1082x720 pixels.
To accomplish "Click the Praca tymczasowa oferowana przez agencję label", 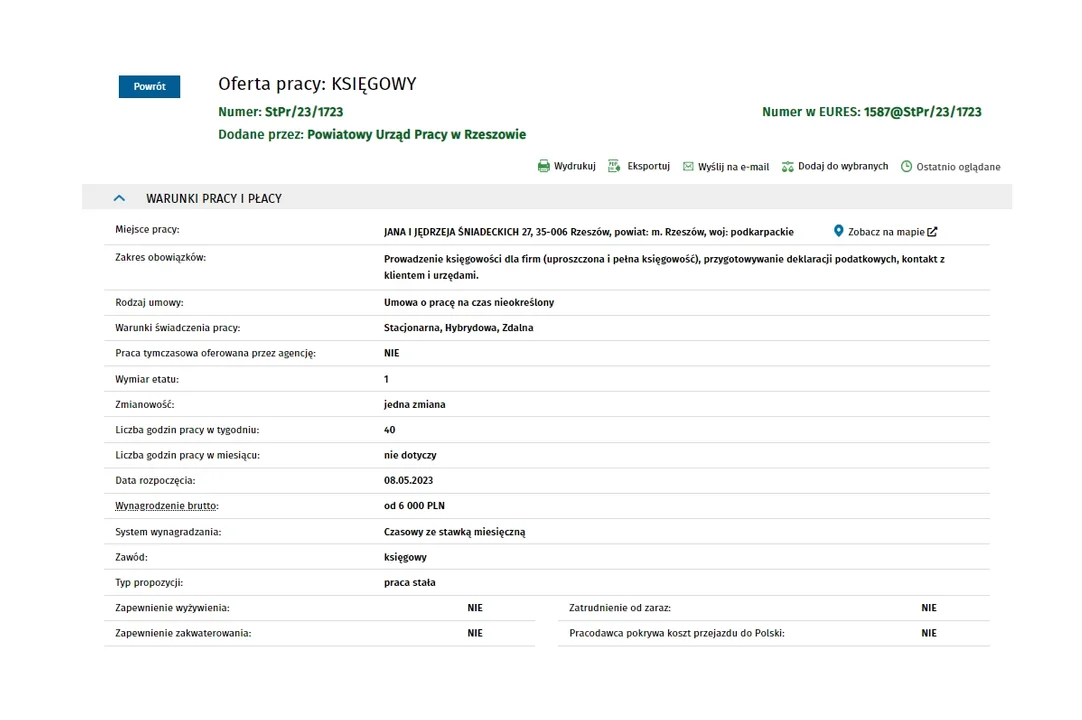I will (x=215, y=353).
